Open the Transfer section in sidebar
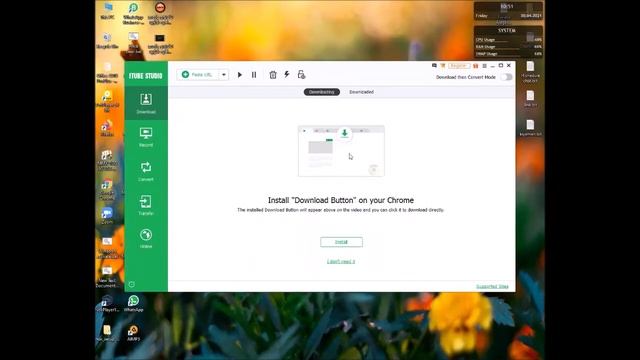Image resolution: width=640 pixels, height=360 pixels. (146, 205)
